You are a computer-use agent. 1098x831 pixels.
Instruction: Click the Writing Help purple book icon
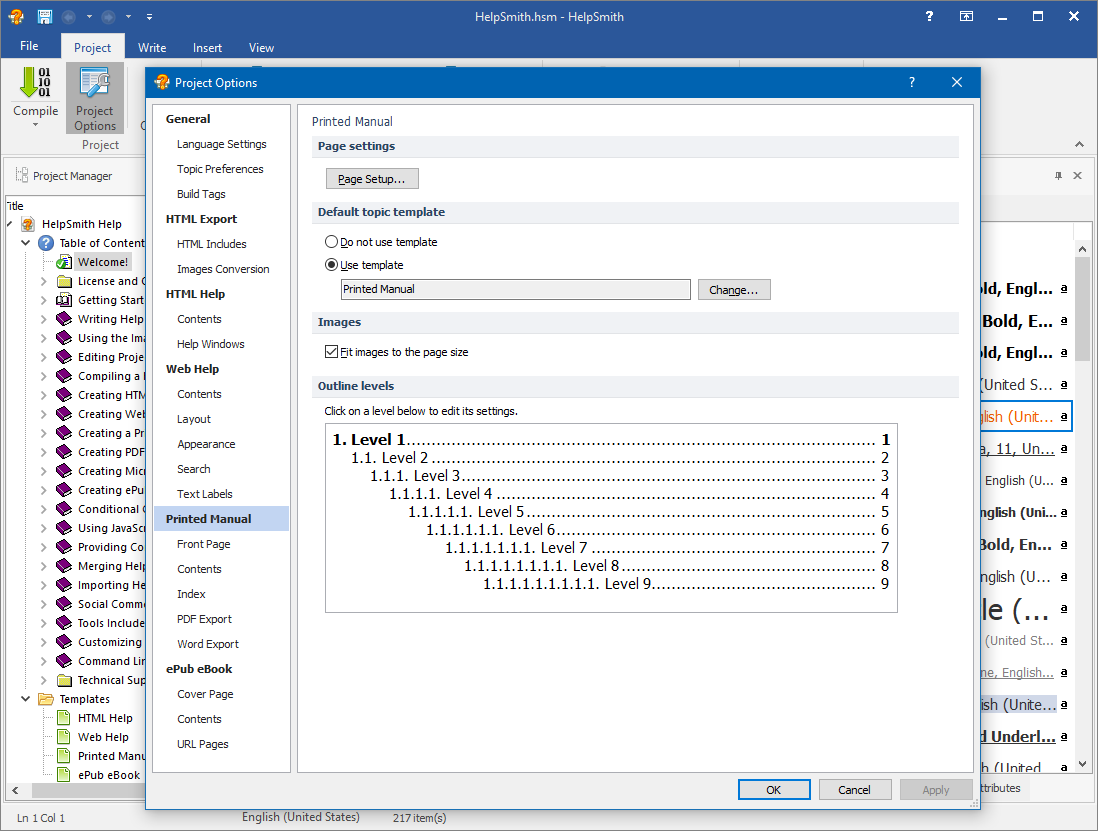pyautogui.click(x=64, y=319)
